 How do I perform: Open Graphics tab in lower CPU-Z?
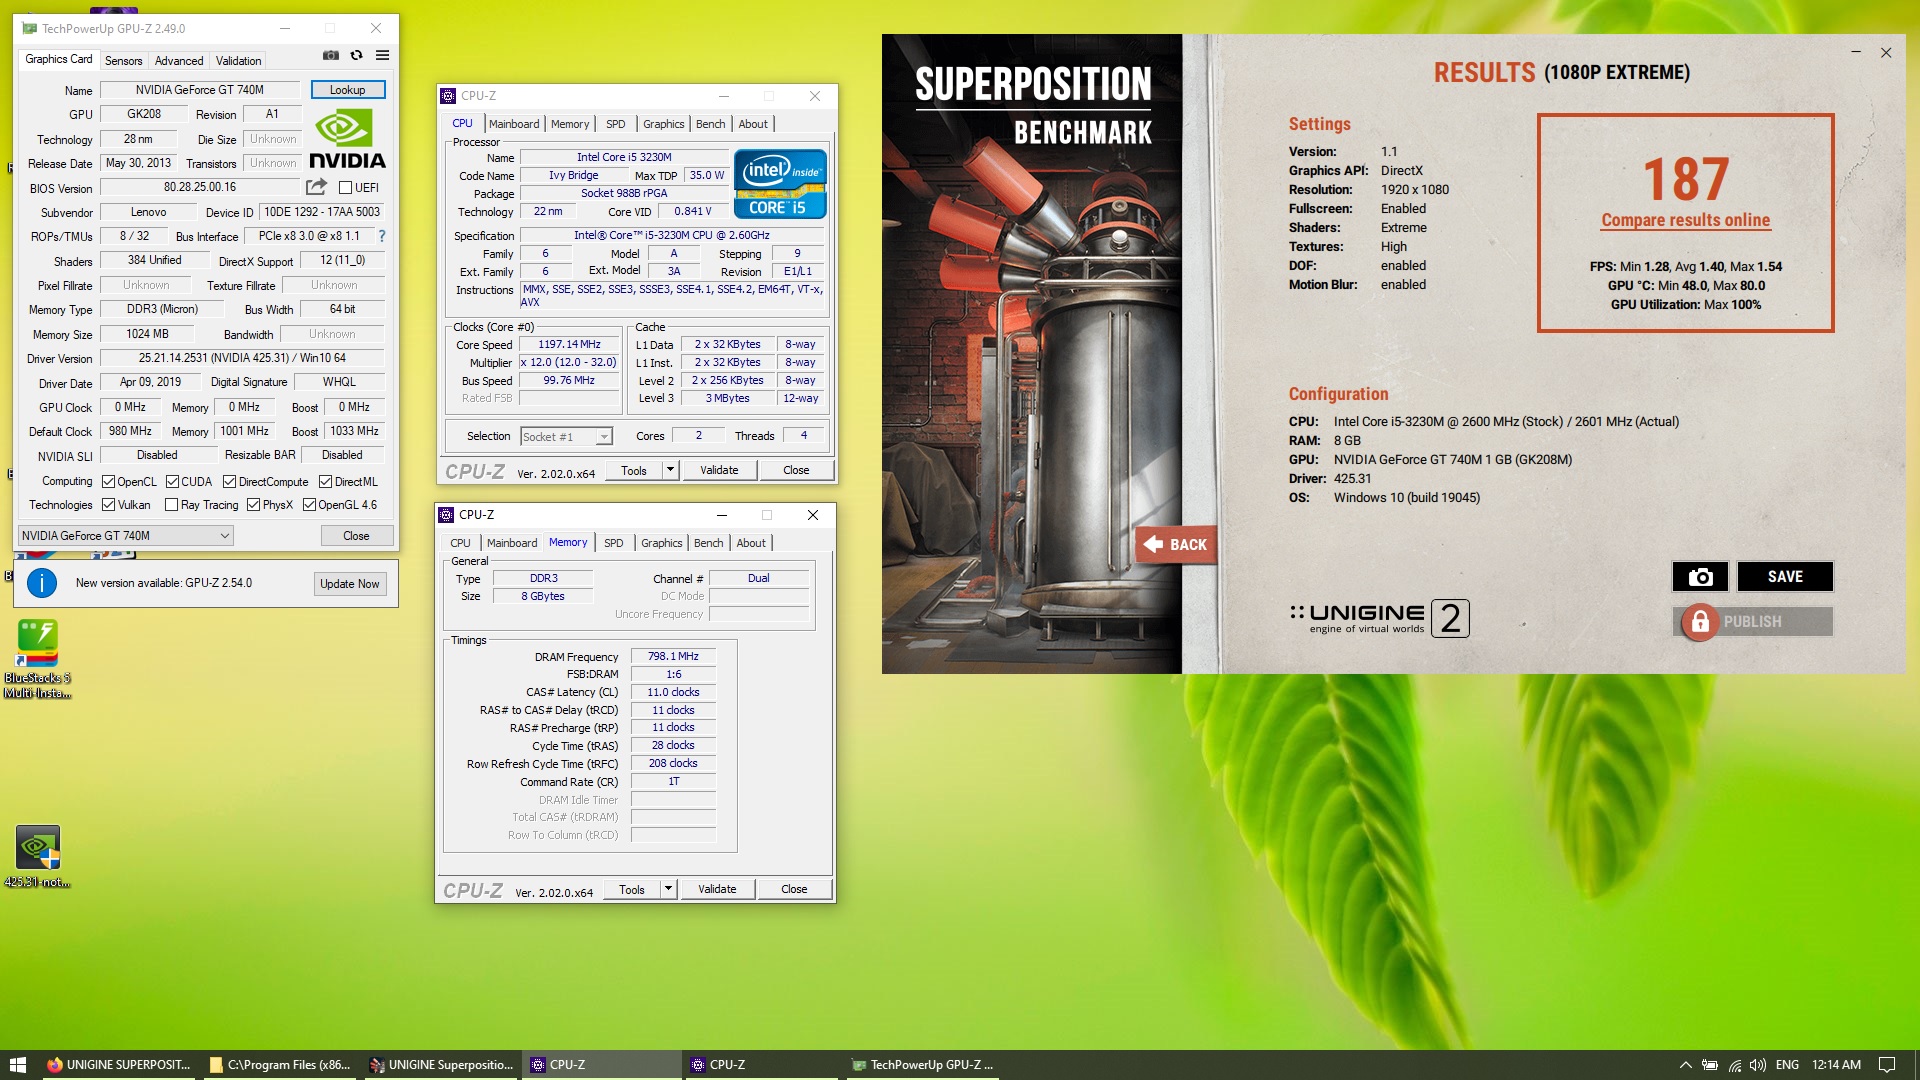click(662, 543)
